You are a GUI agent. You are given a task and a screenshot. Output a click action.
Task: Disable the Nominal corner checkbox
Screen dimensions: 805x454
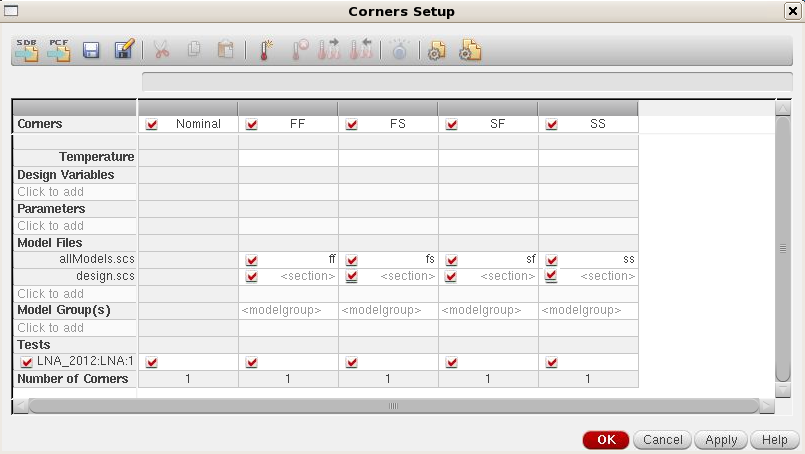pos(152,125)
